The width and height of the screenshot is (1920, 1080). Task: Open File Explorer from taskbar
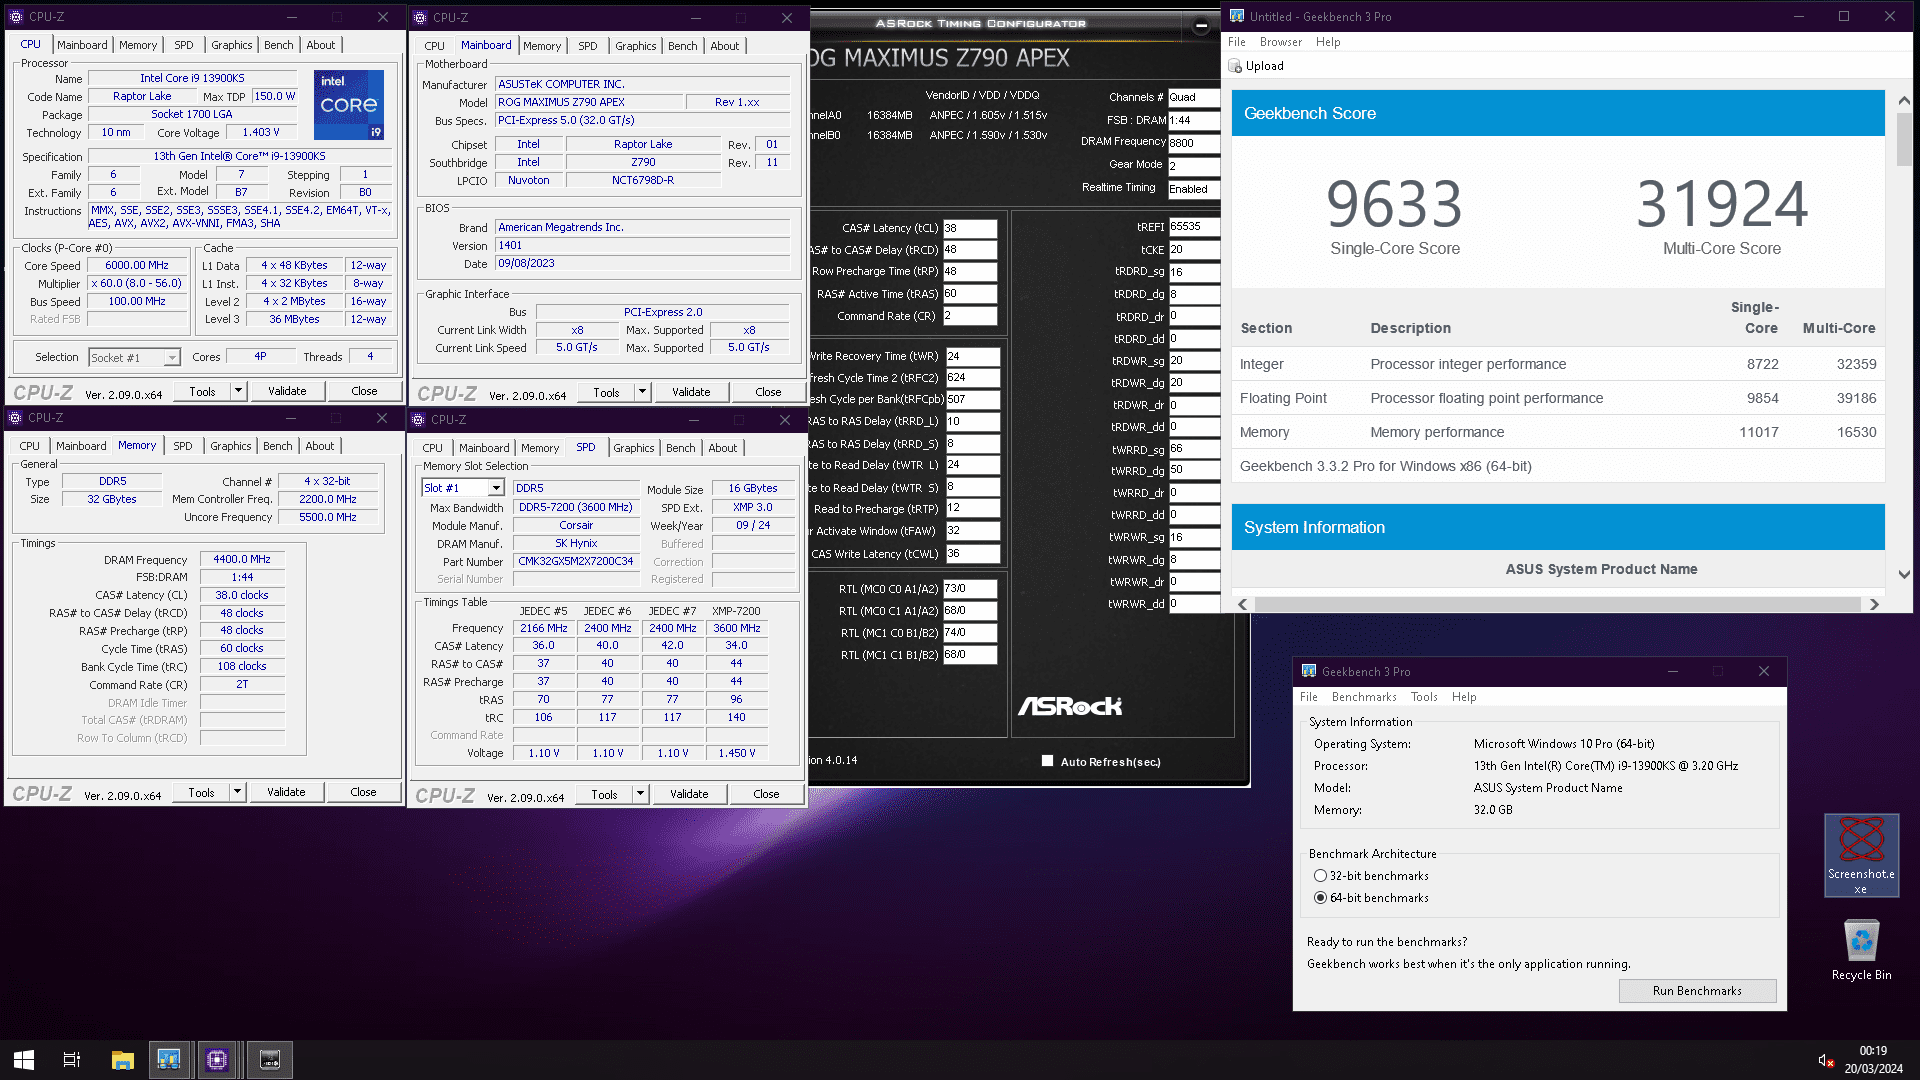click(122, 1060)
